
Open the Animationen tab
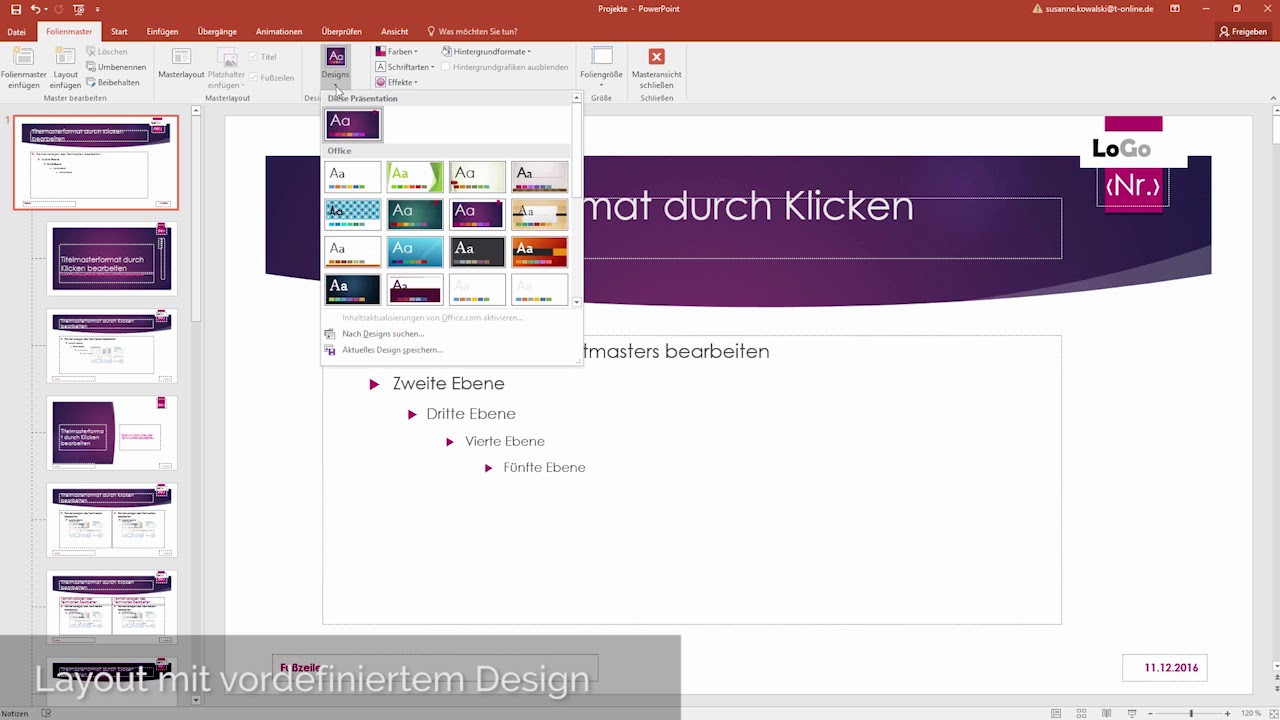pos(279,31)
